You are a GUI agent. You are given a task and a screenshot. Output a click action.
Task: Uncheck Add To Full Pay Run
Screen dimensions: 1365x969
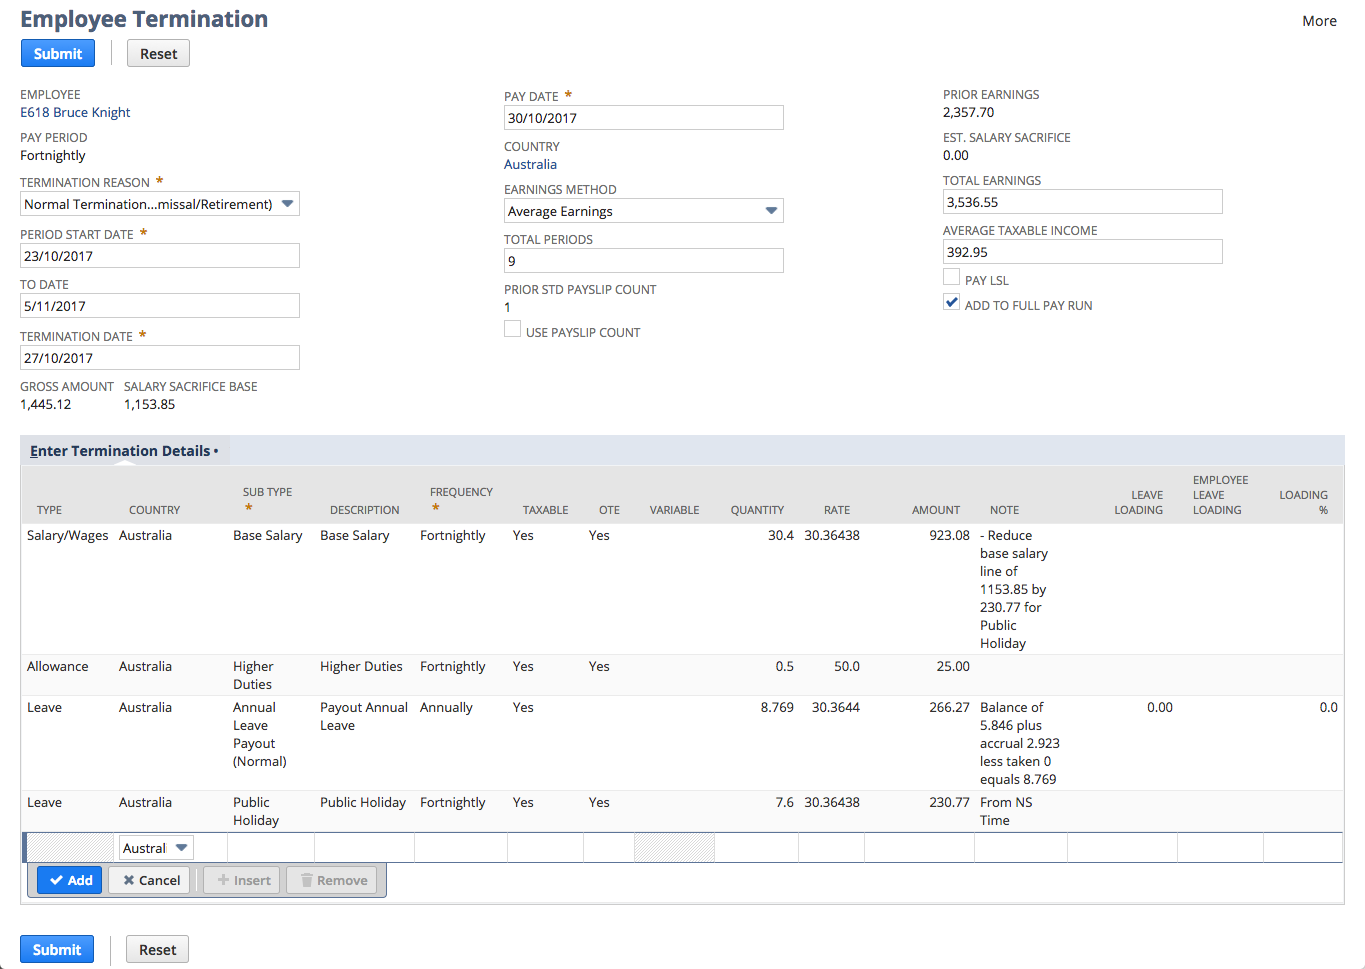[951, 301]
